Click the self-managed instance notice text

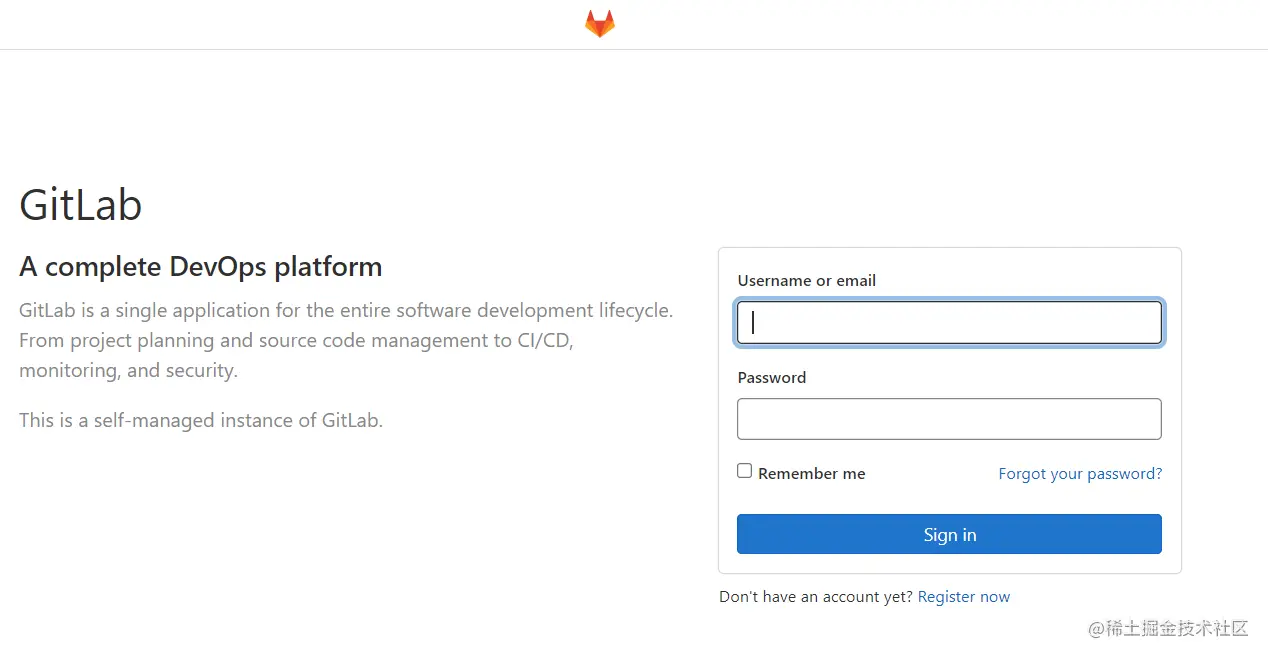[x=201, y=420]
